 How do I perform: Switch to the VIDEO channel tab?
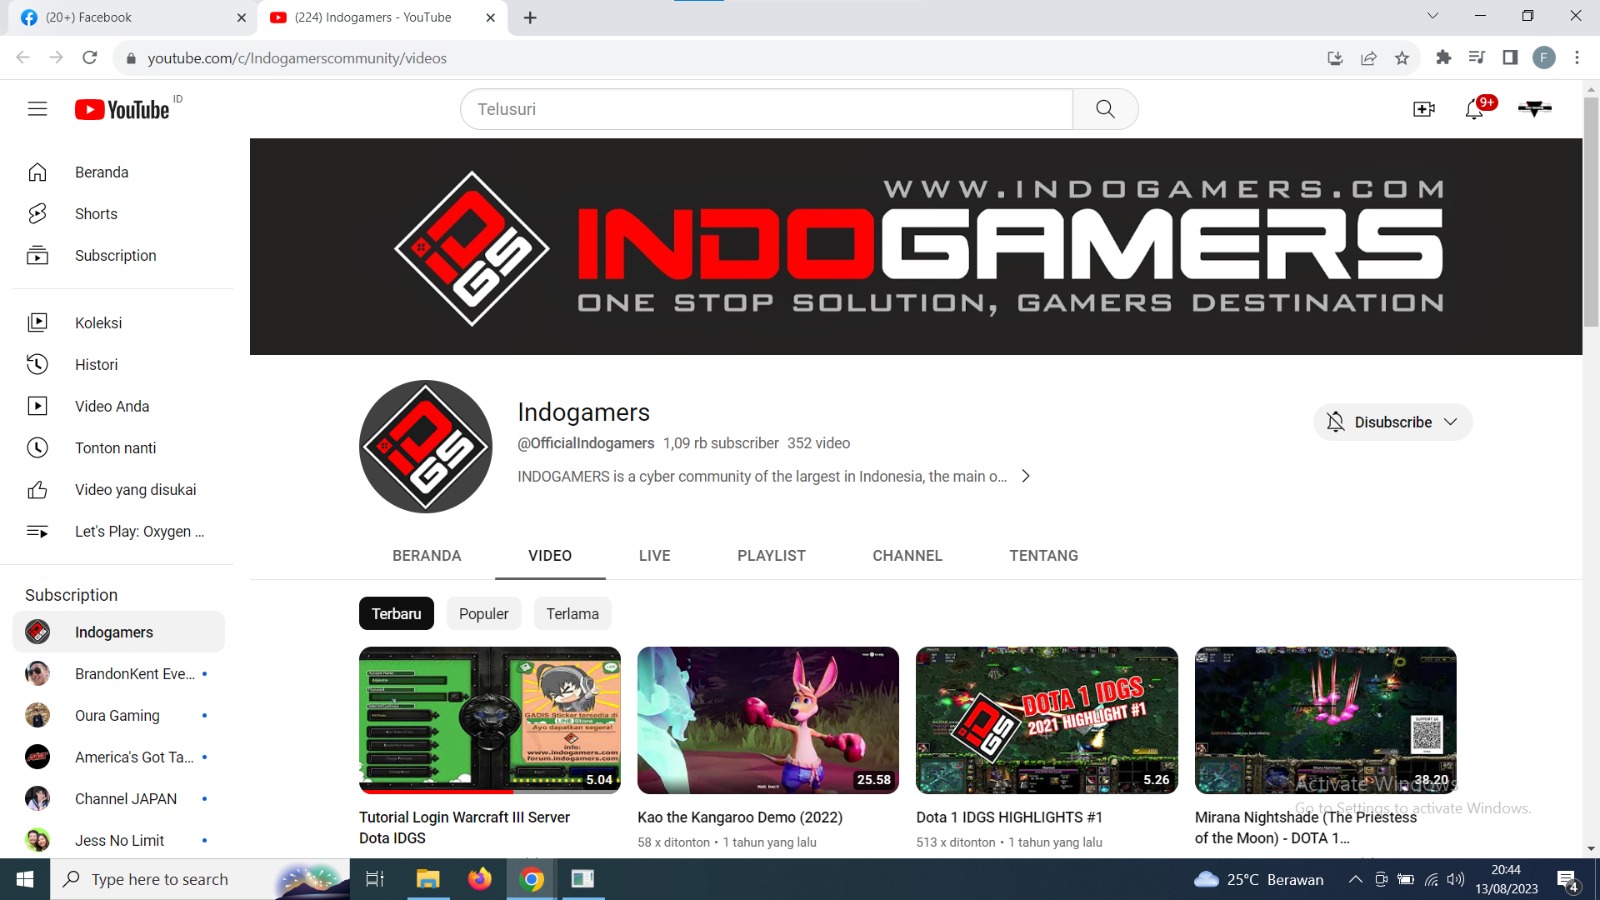tap(550, 556)
